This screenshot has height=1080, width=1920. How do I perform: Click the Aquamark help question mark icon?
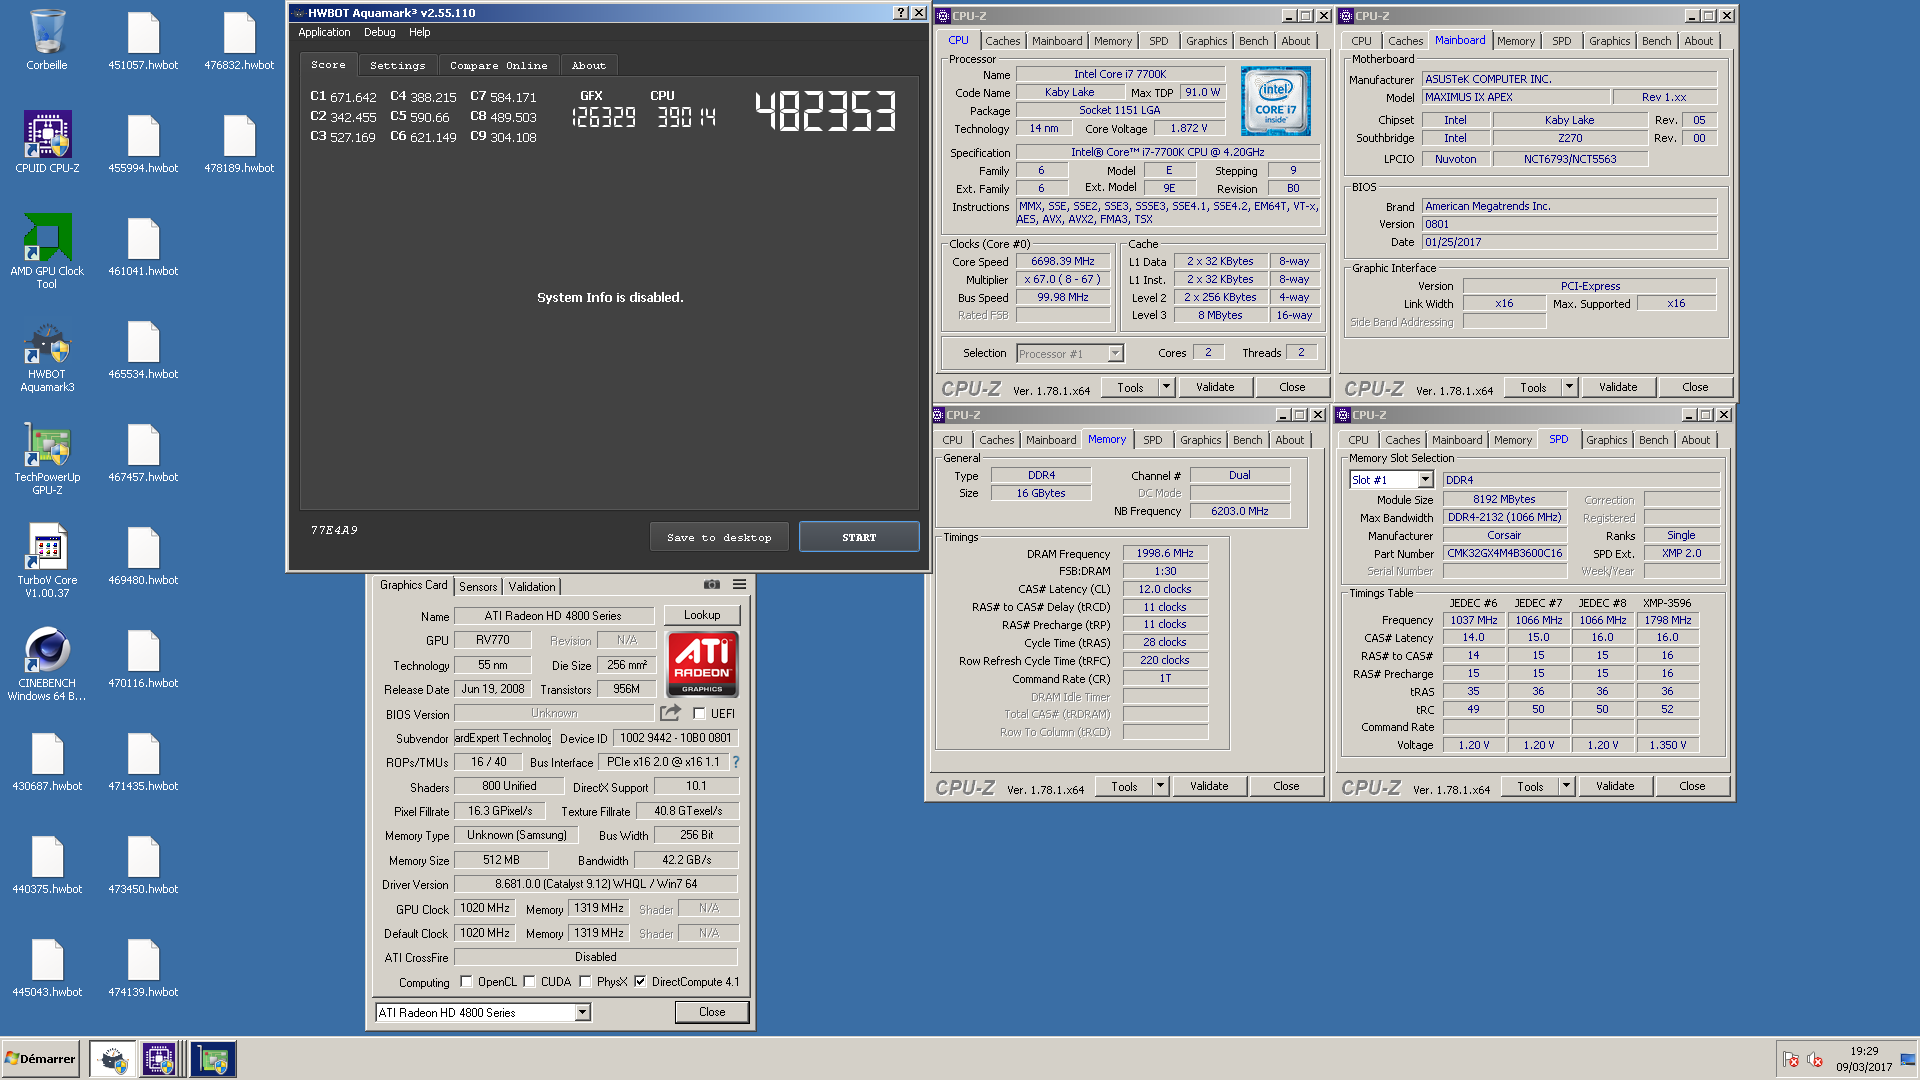tap(900, 13)
